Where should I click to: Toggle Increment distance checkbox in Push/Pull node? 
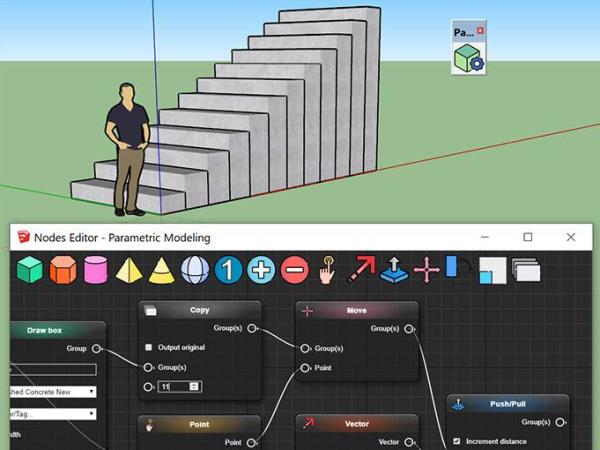456,441
